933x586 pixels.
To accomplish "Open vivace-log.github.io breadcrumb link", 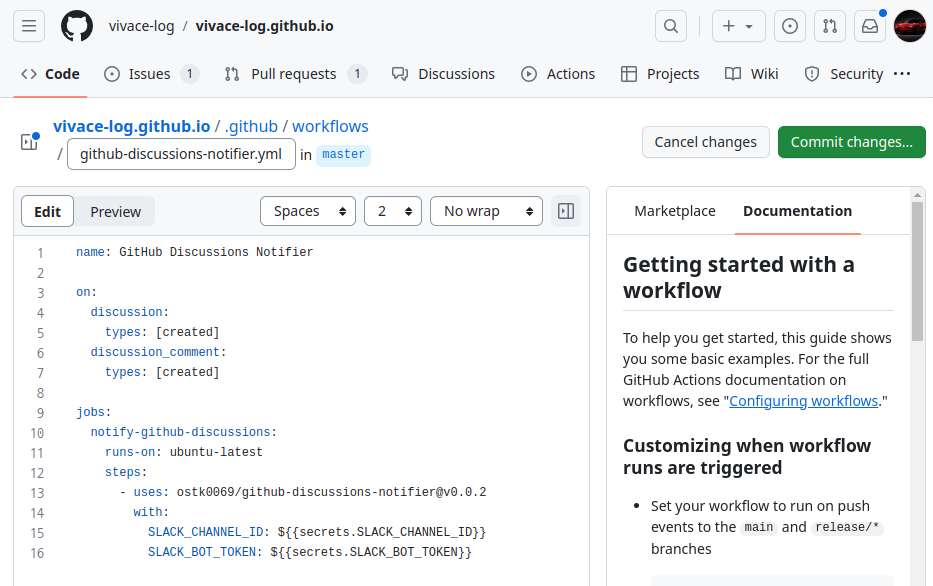I will 132,126.
